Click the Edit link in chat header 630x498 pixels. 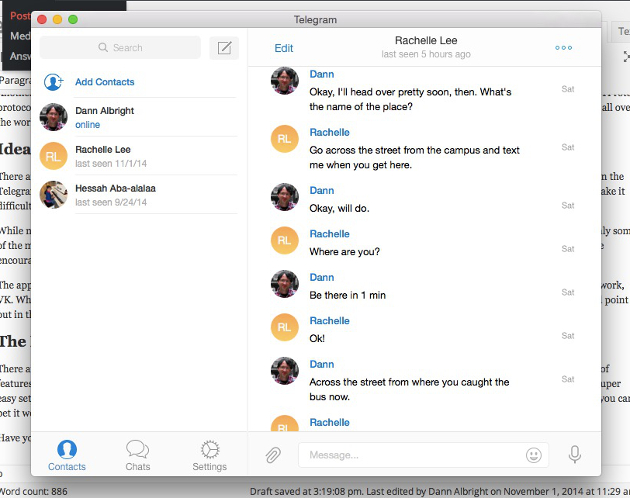click(x=284, y=48)
